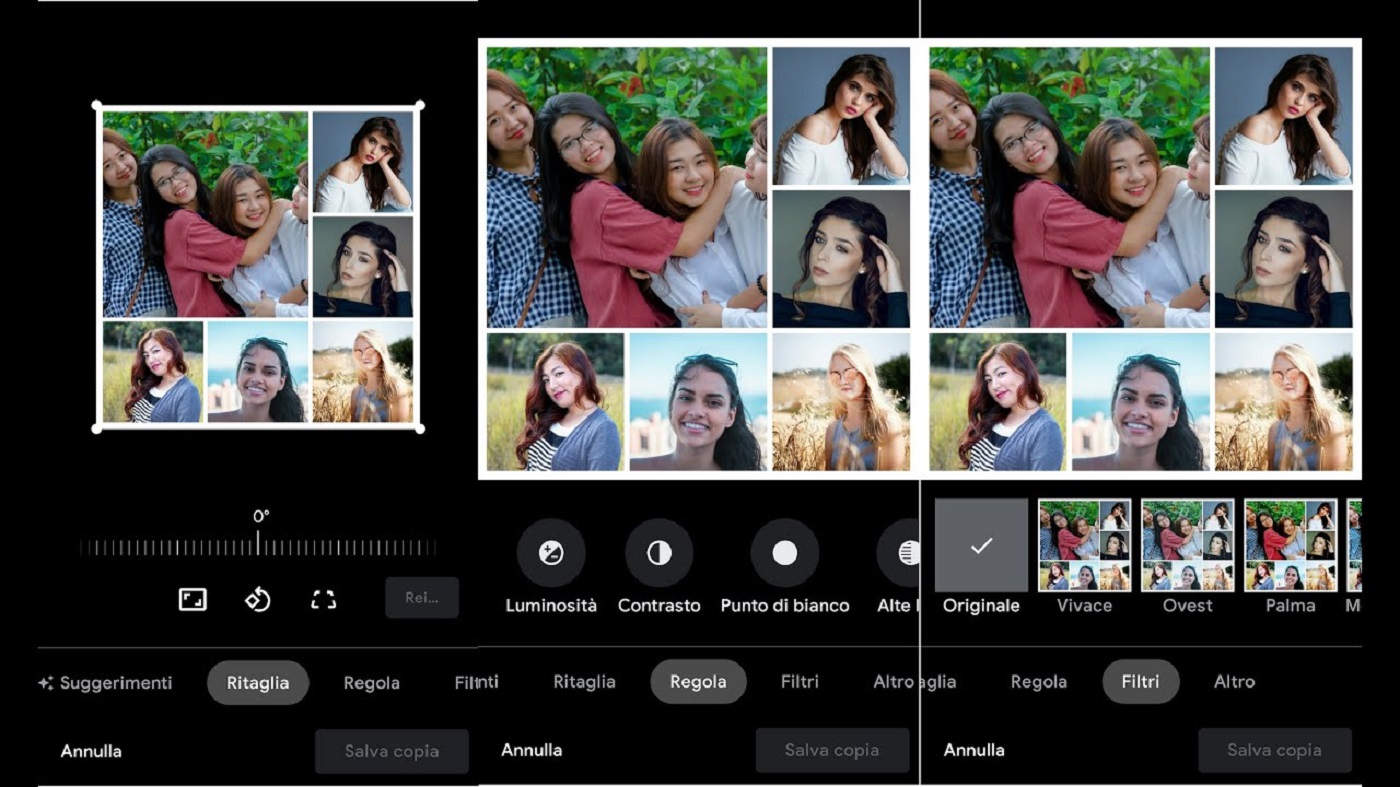Open the perspective transform tool icon
The image size is (1400, 787).
[323, 599]
